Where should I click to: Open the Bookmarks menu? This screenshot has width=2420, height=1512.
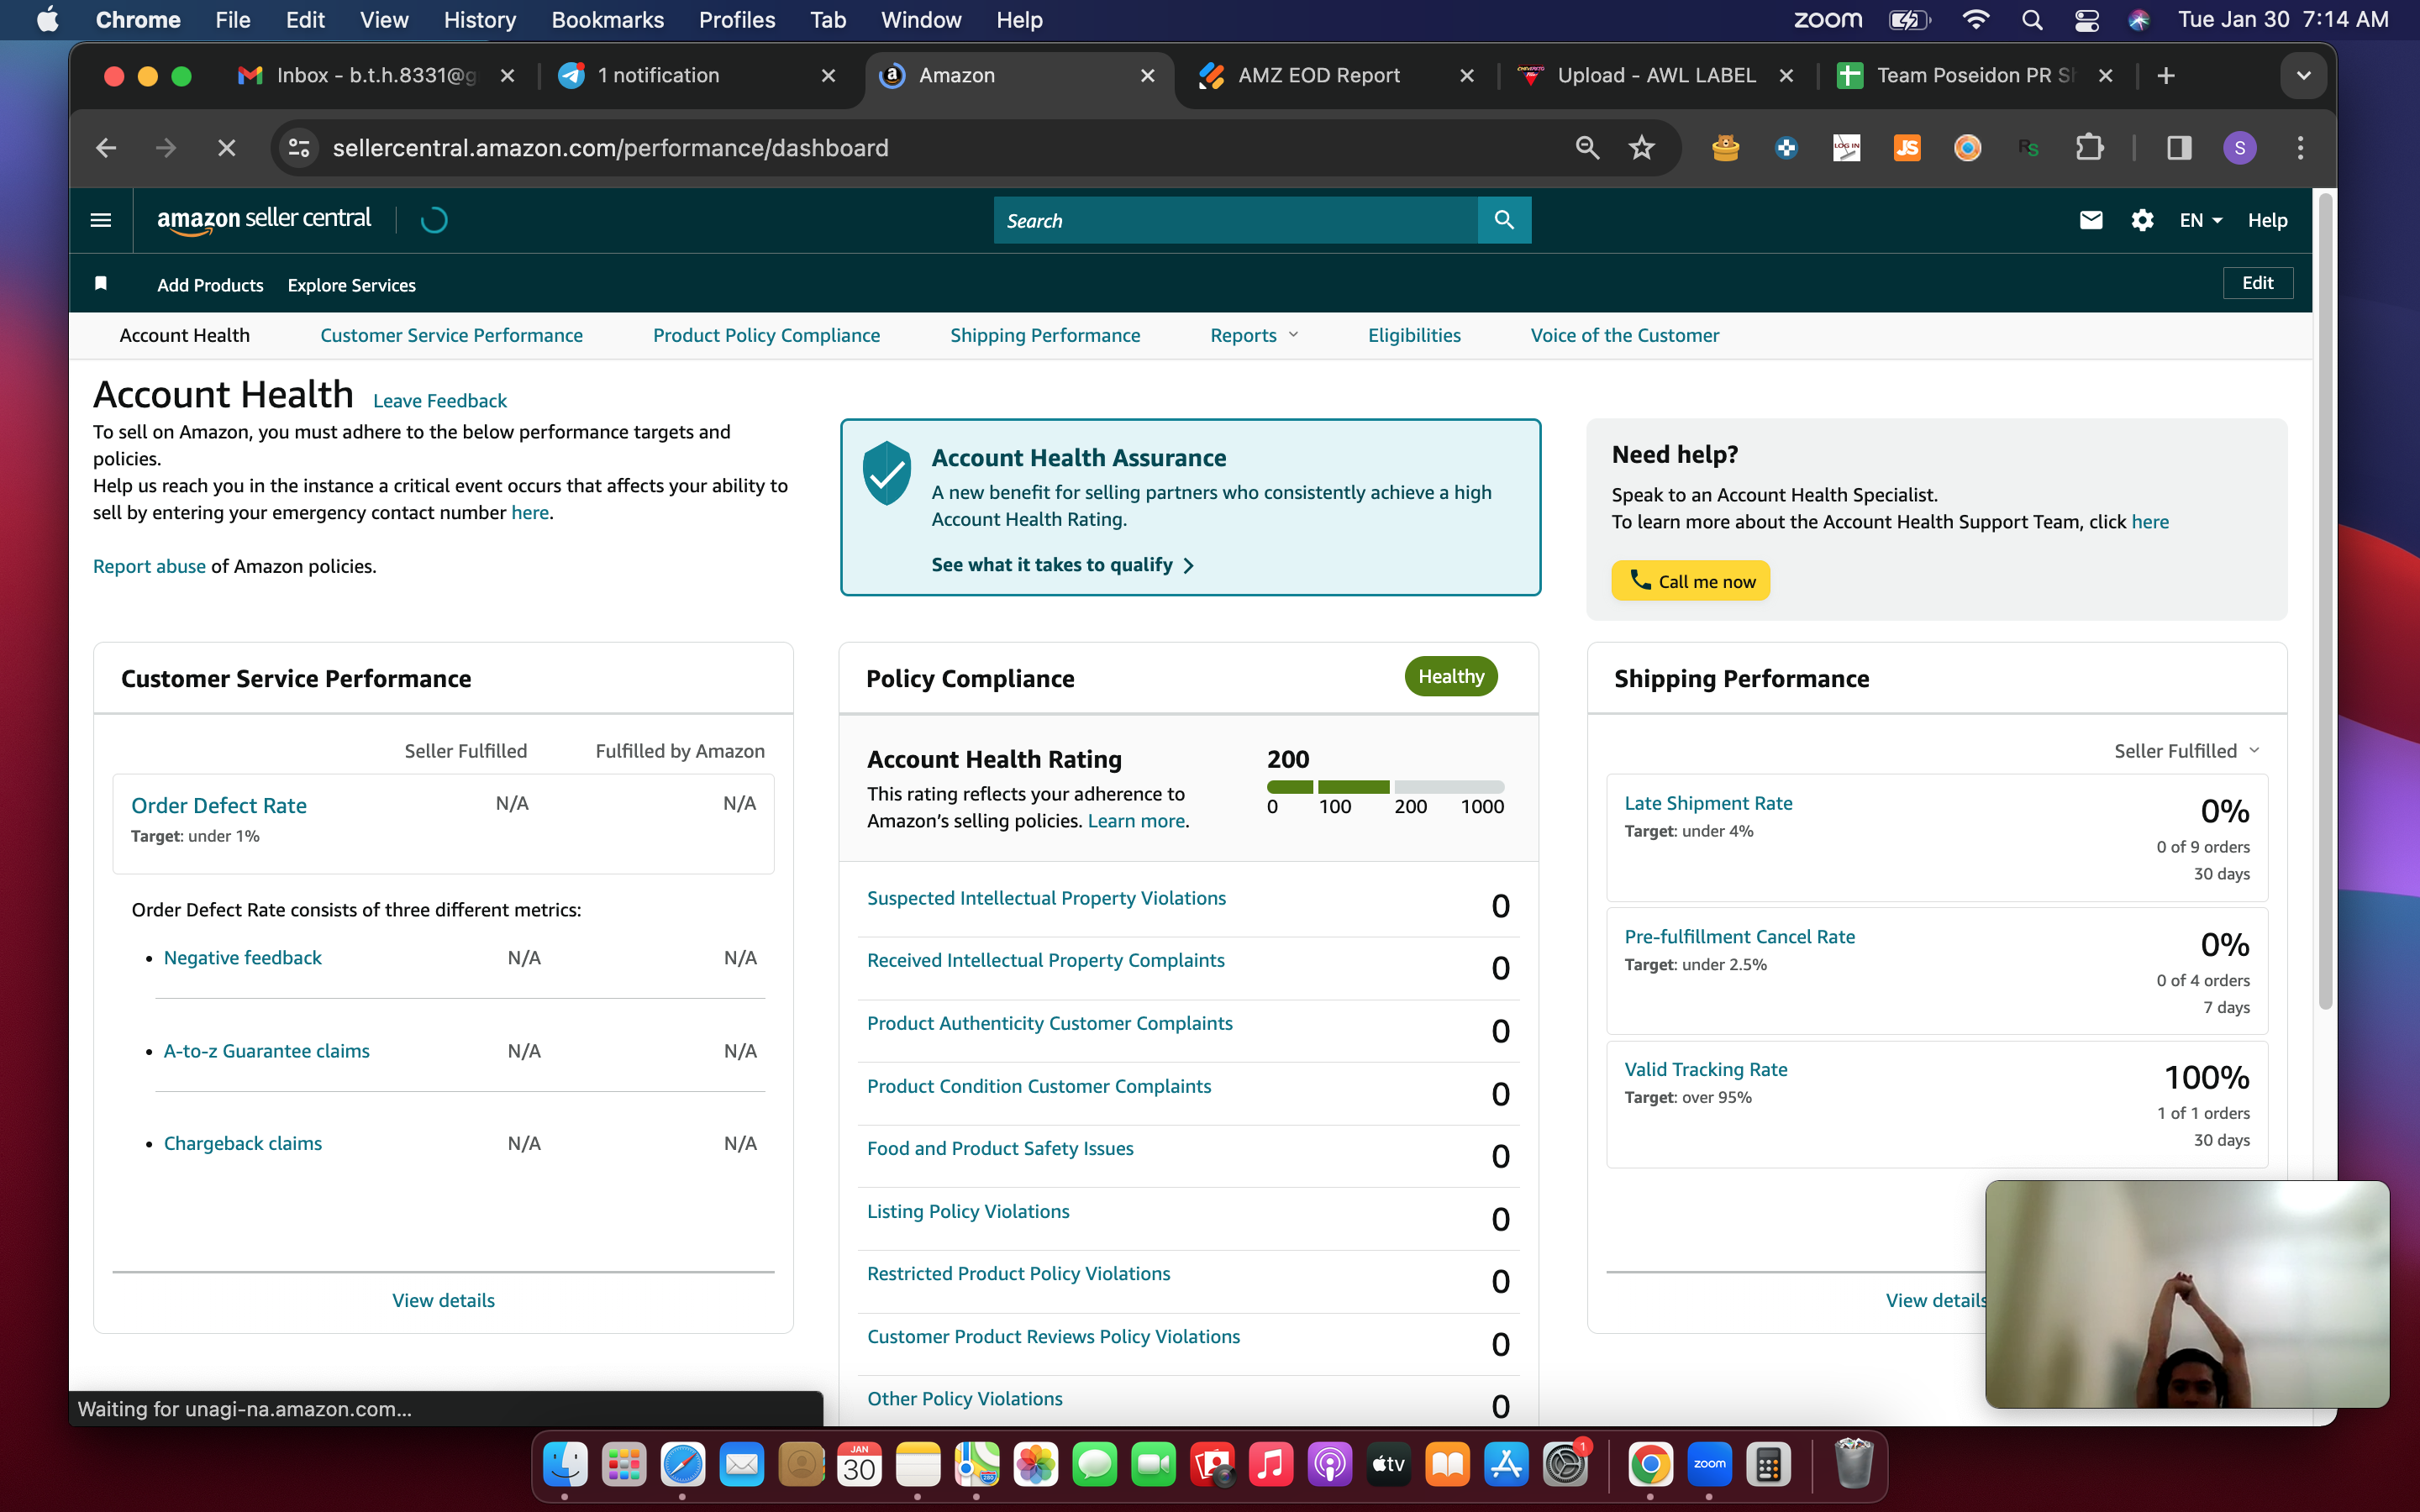click(607, 20)
